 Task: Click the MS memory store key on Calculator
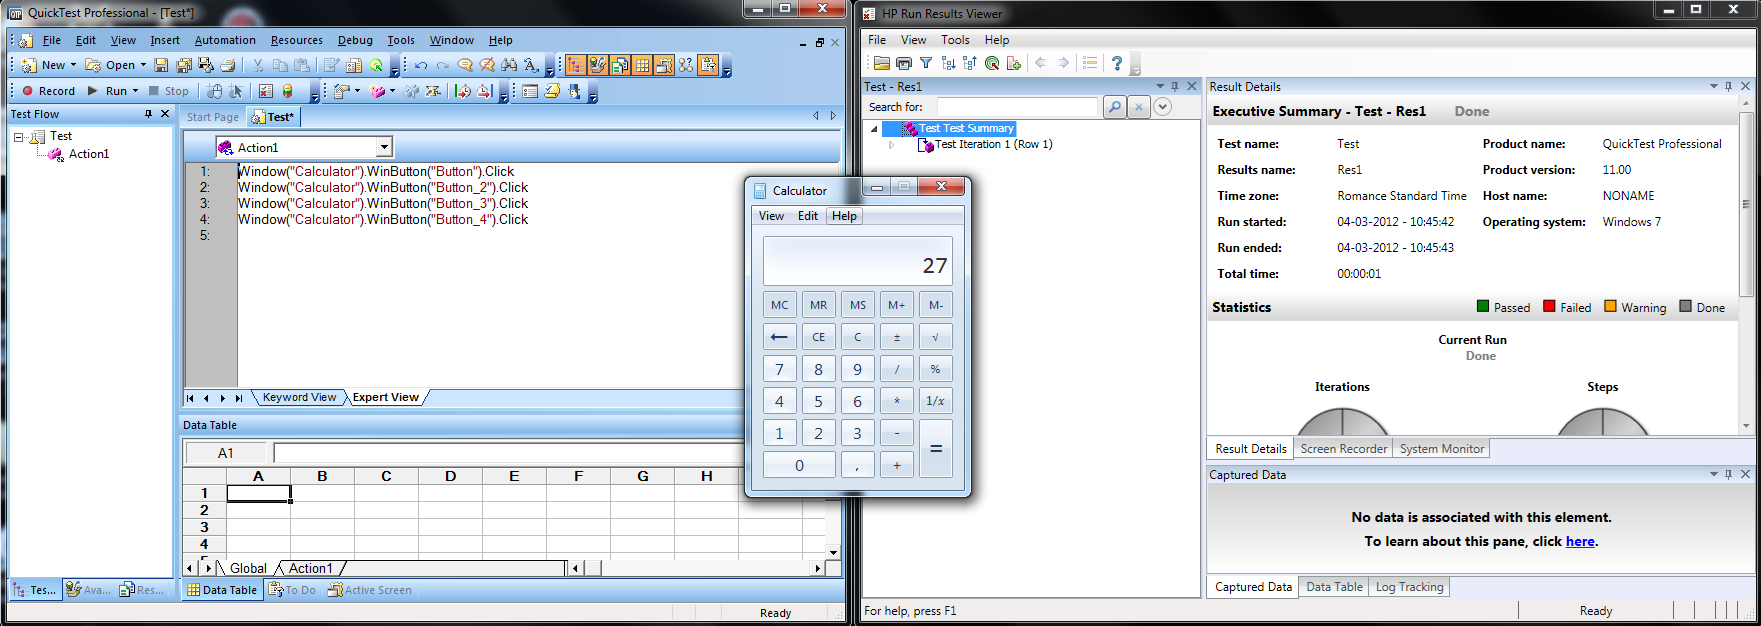tap(857, 305)
